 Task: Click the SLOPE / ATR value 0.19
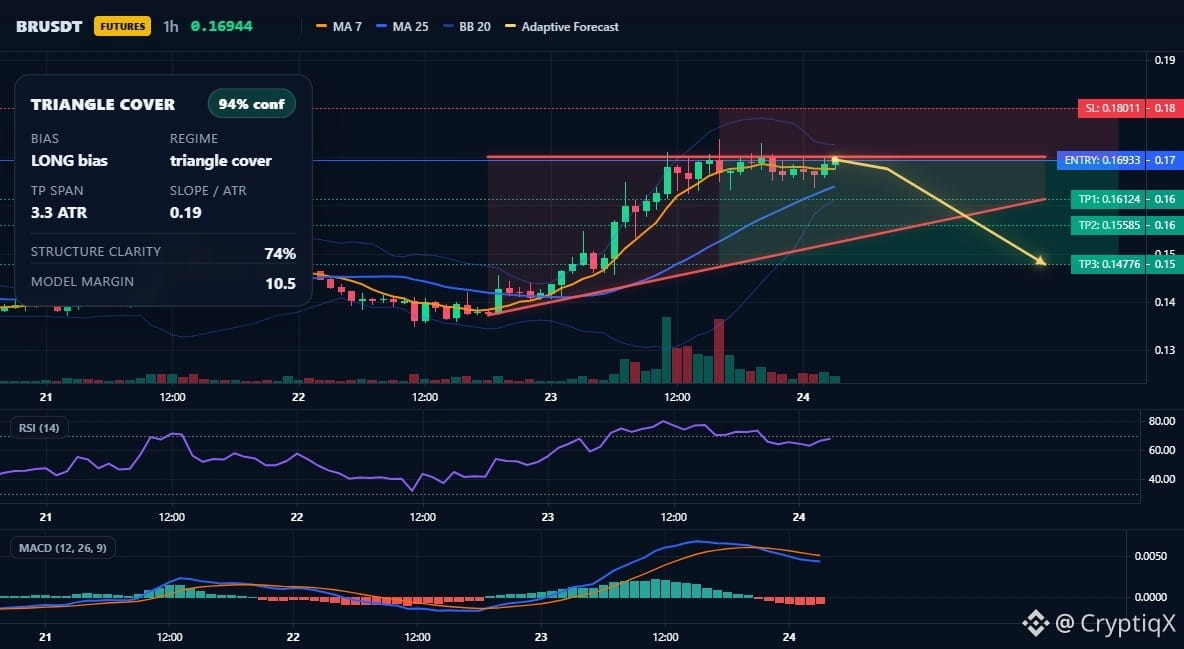click(186, 212)
